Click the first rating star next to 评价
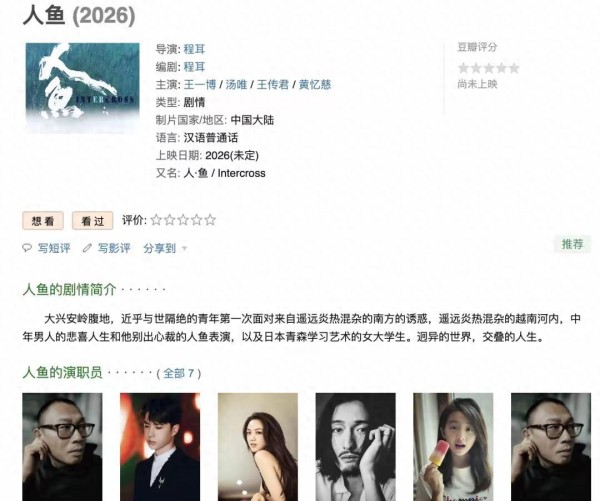 coord(156,220)
